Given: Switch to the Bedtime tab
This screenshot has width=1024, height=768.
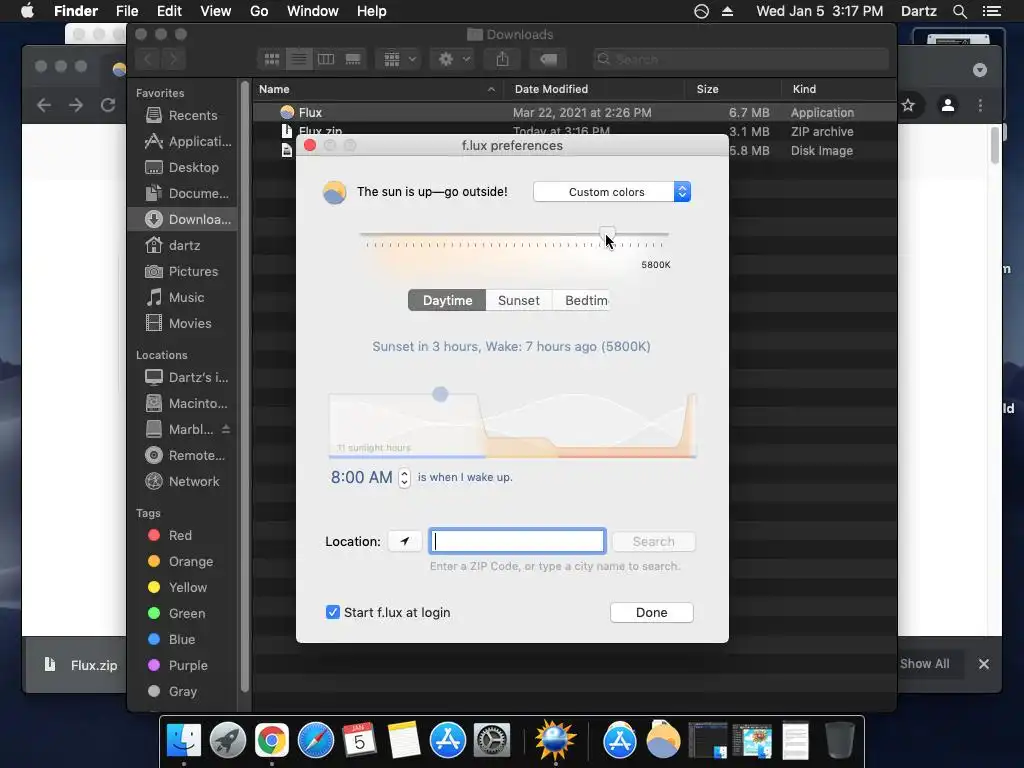Looking at the screenshot, I should (581, 300).
